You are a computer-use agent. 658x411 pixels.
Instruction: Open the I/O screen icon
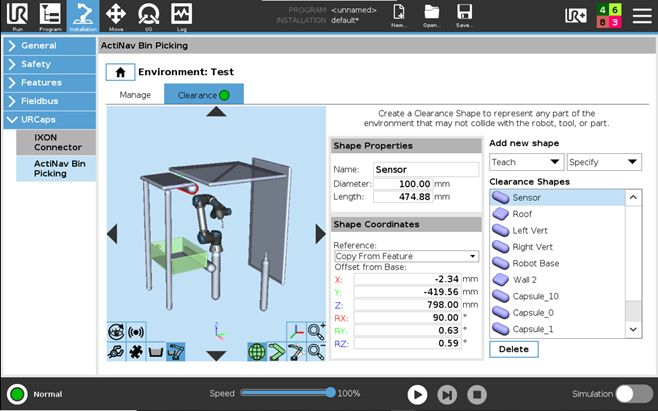pos(149,16)
